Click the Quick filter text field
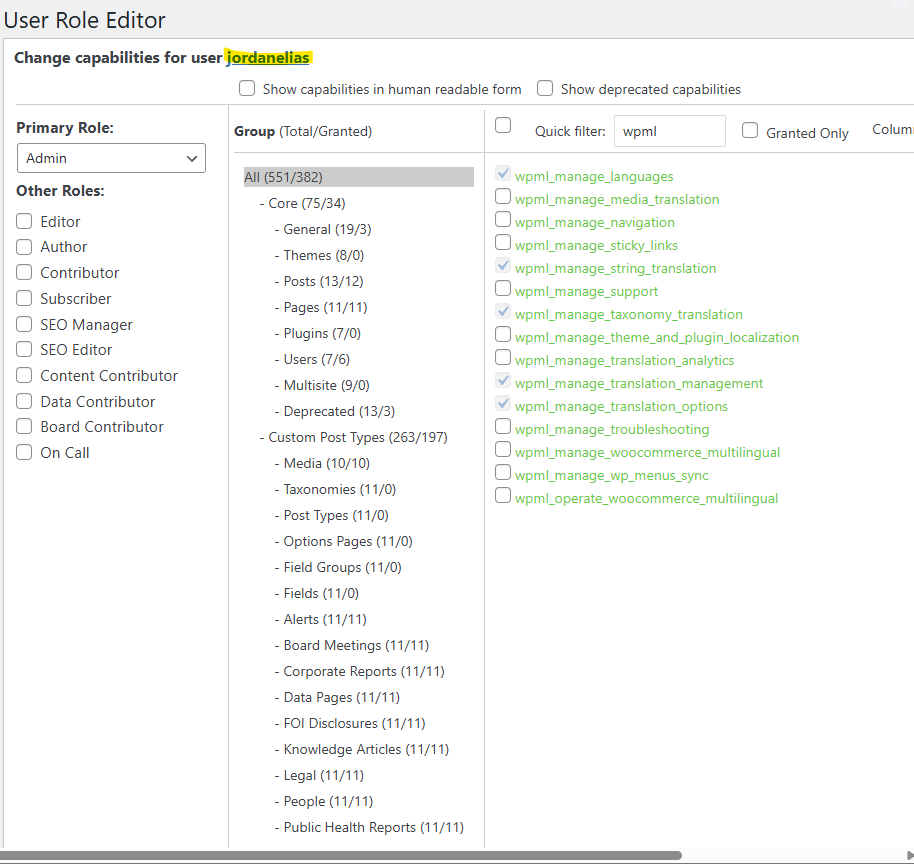The image size is (914, 864). (669, 131)
